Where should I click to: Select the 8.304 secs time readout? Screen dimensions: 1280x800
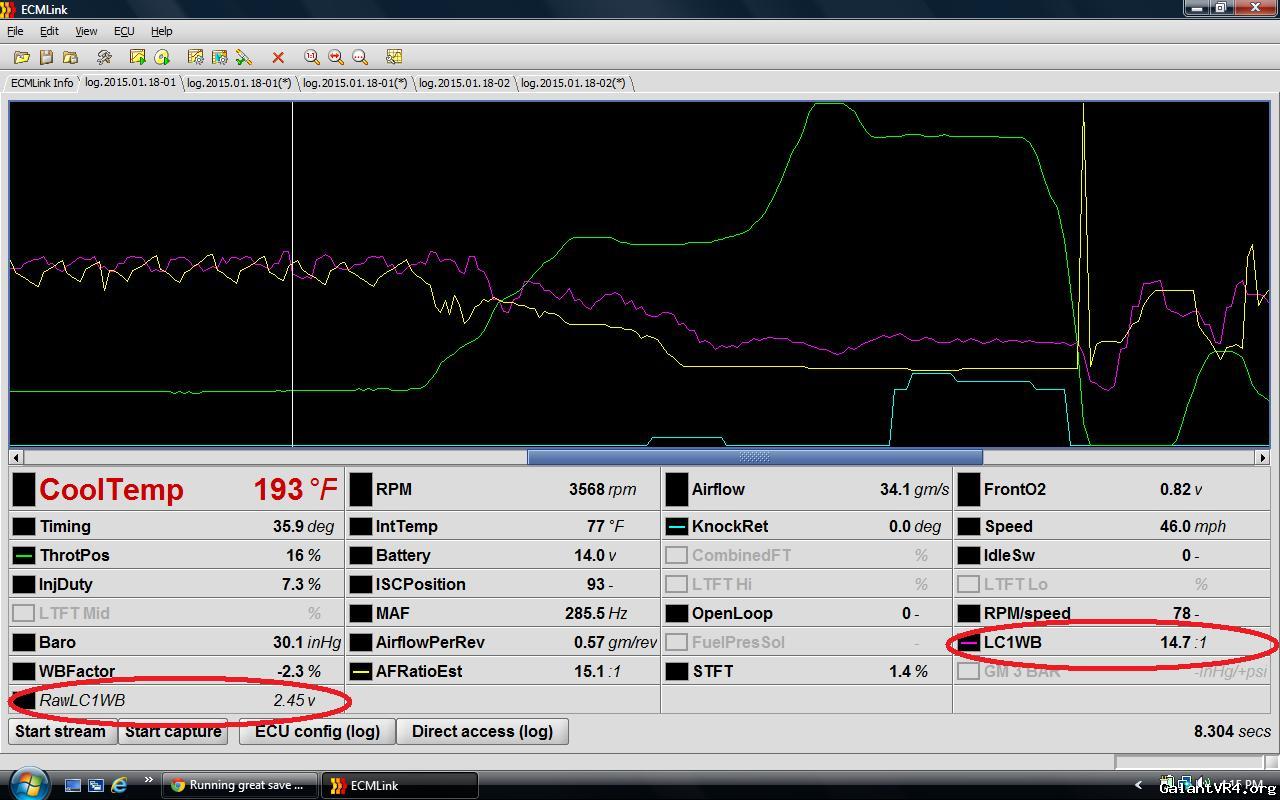(x=1232, y=731)
